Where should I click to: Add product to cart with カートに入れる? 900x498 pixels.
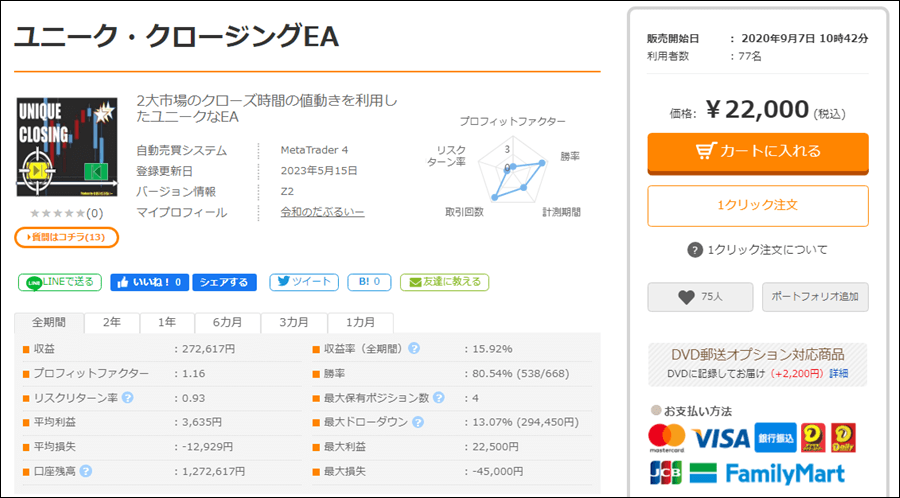[757, 152]
